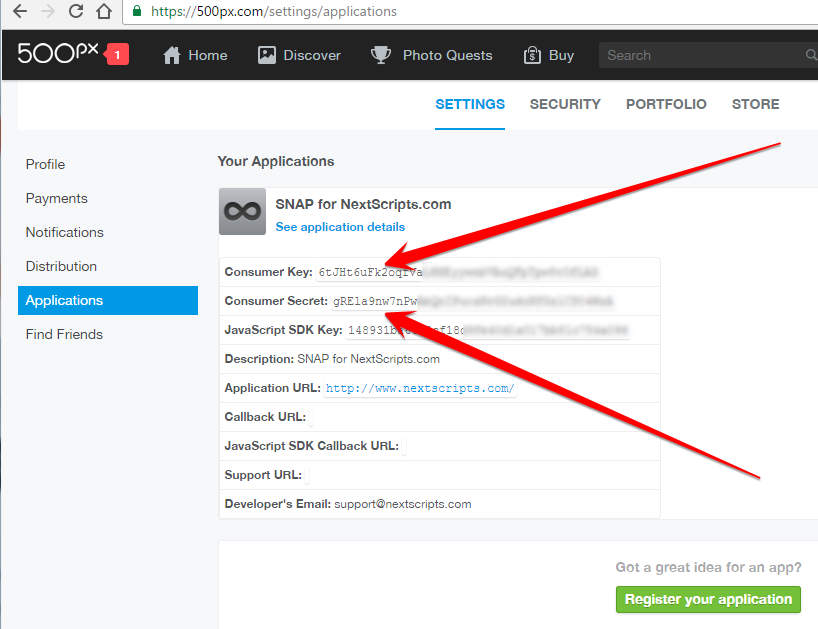Image resolution: width=818 pixels, height=629 pixels.
Task: Select the SETTINGS tab
Action: (470, 104)
